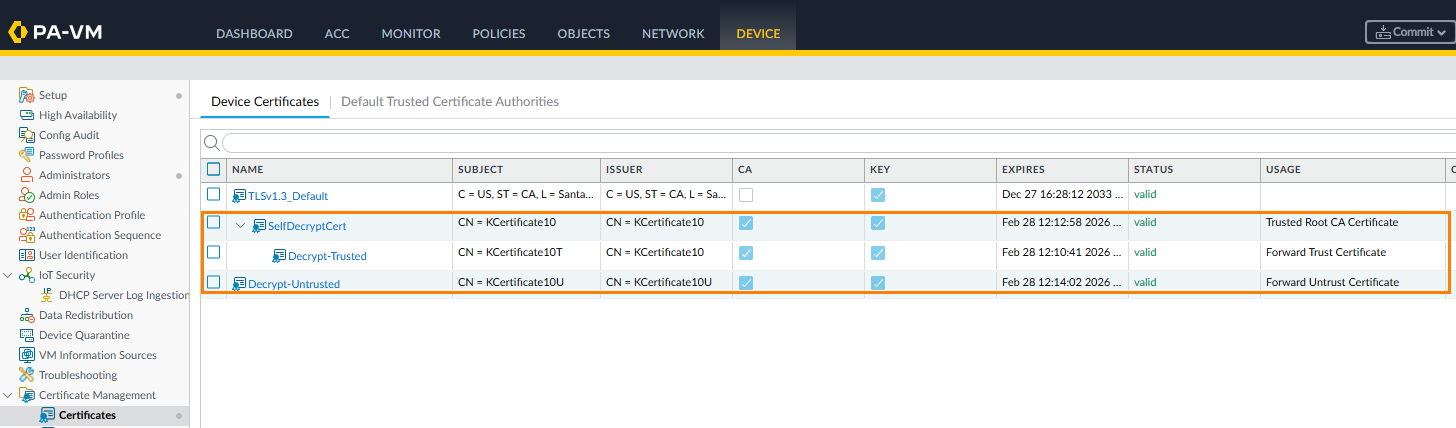Image resolution: width=1456 pixels, height=428 pixels.
Task: Click CA checkbox for SelfDecryptCert
Action: click(x=746, y=223)
